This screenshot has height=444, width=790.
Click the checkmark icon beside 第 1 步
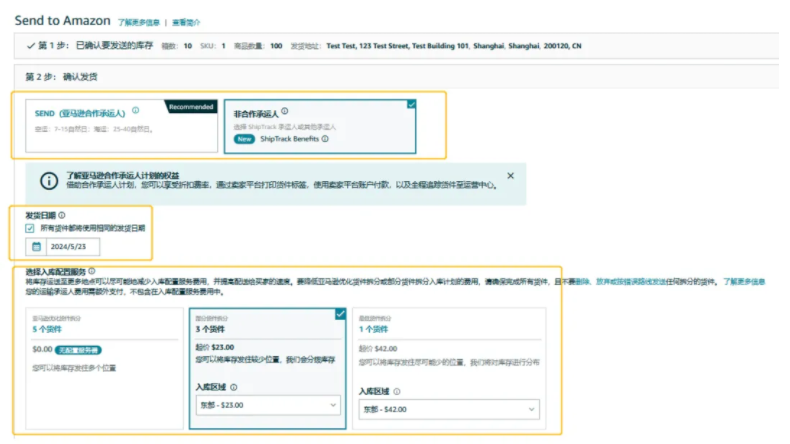pos(31,46)
